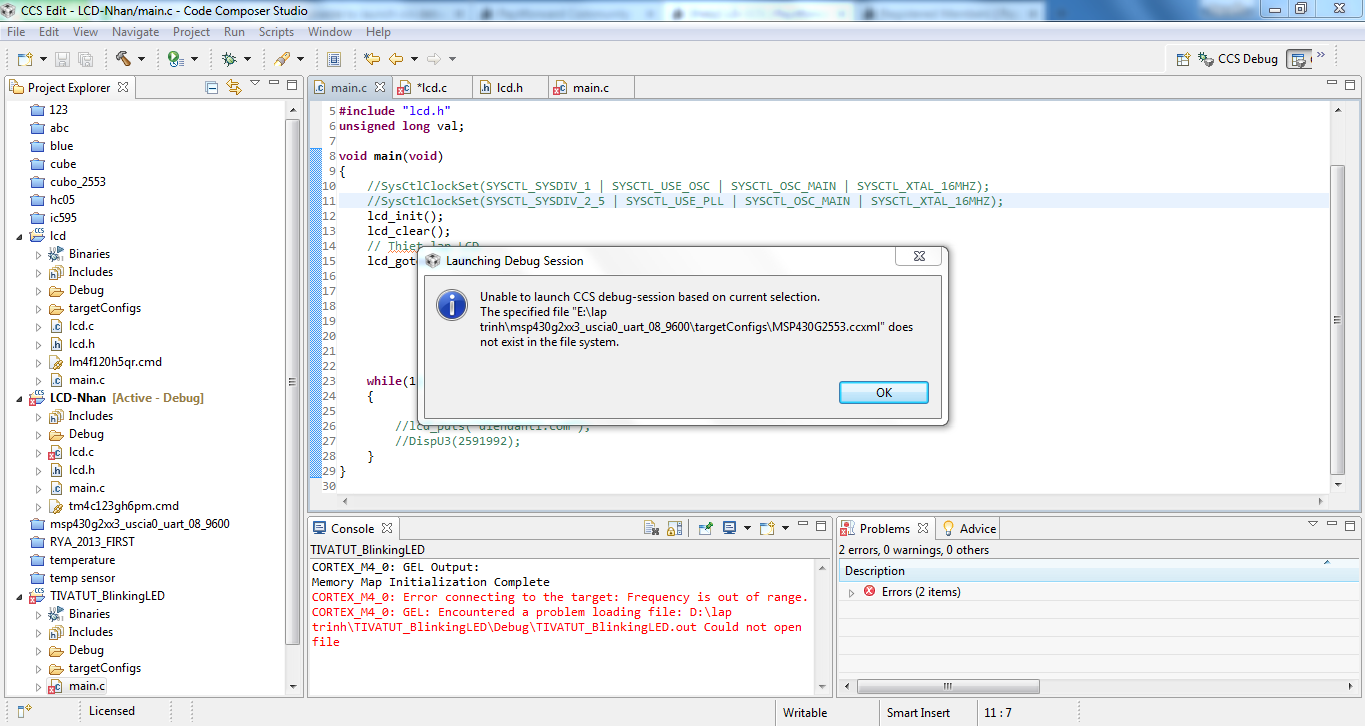
Task: Click the Last Edit Location arrow icon
Action: point(372,59)
